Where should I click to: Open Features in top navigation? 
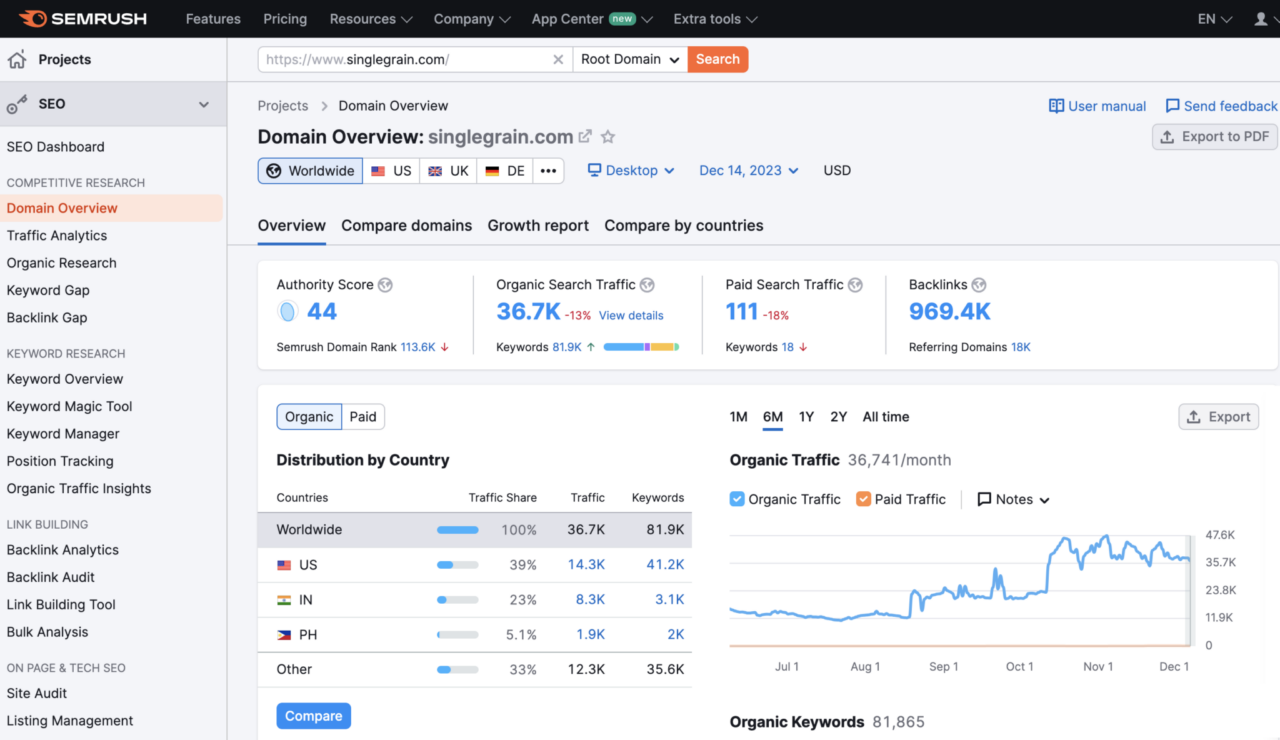tap(213, 19)
